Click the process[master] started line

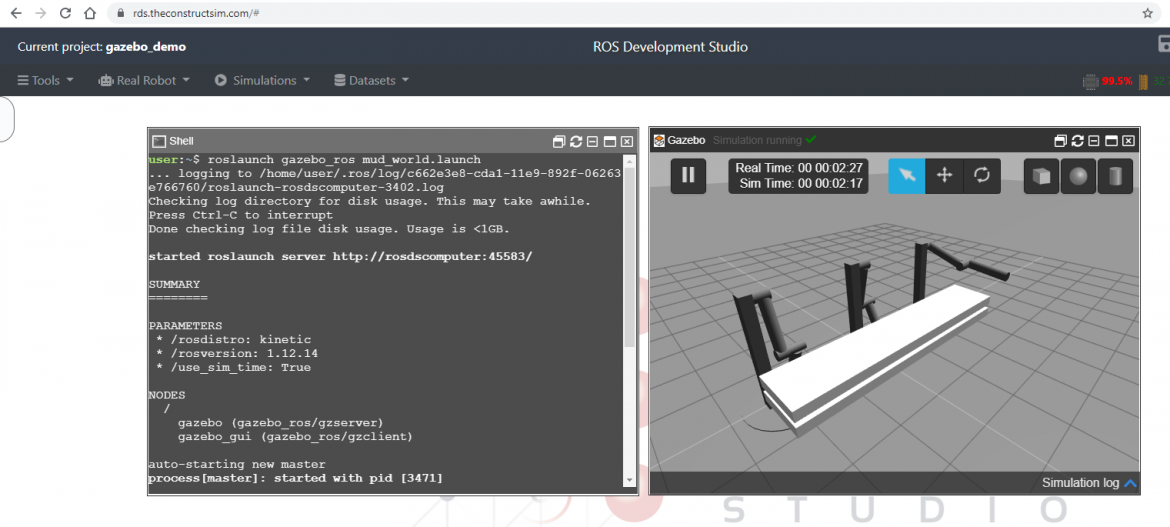(295, 478)
